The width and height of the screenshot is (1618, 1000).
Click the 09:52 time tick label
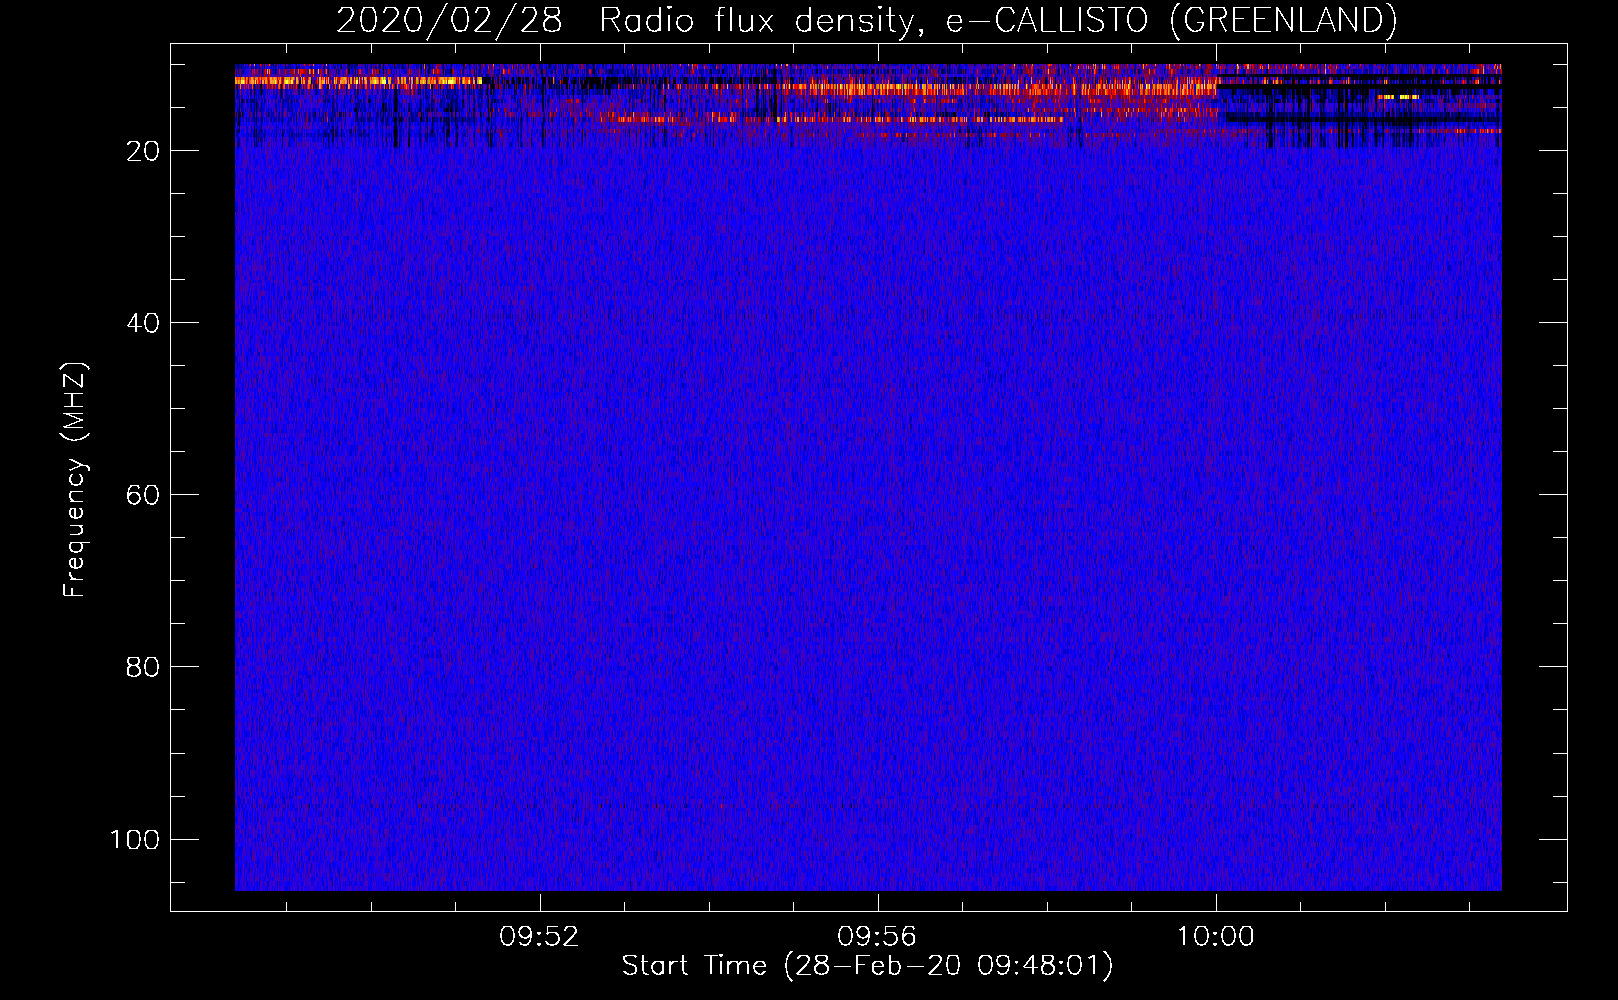coord(540,937)
